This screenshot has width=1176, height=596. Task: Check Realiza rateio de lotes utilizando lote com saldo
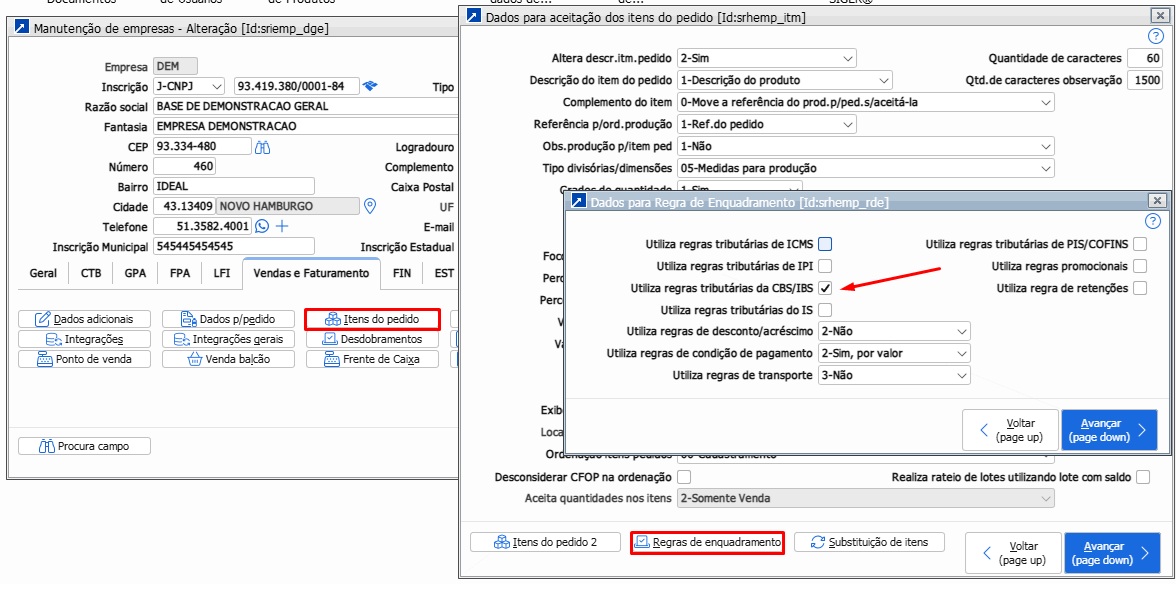(x=1143, y=478)
